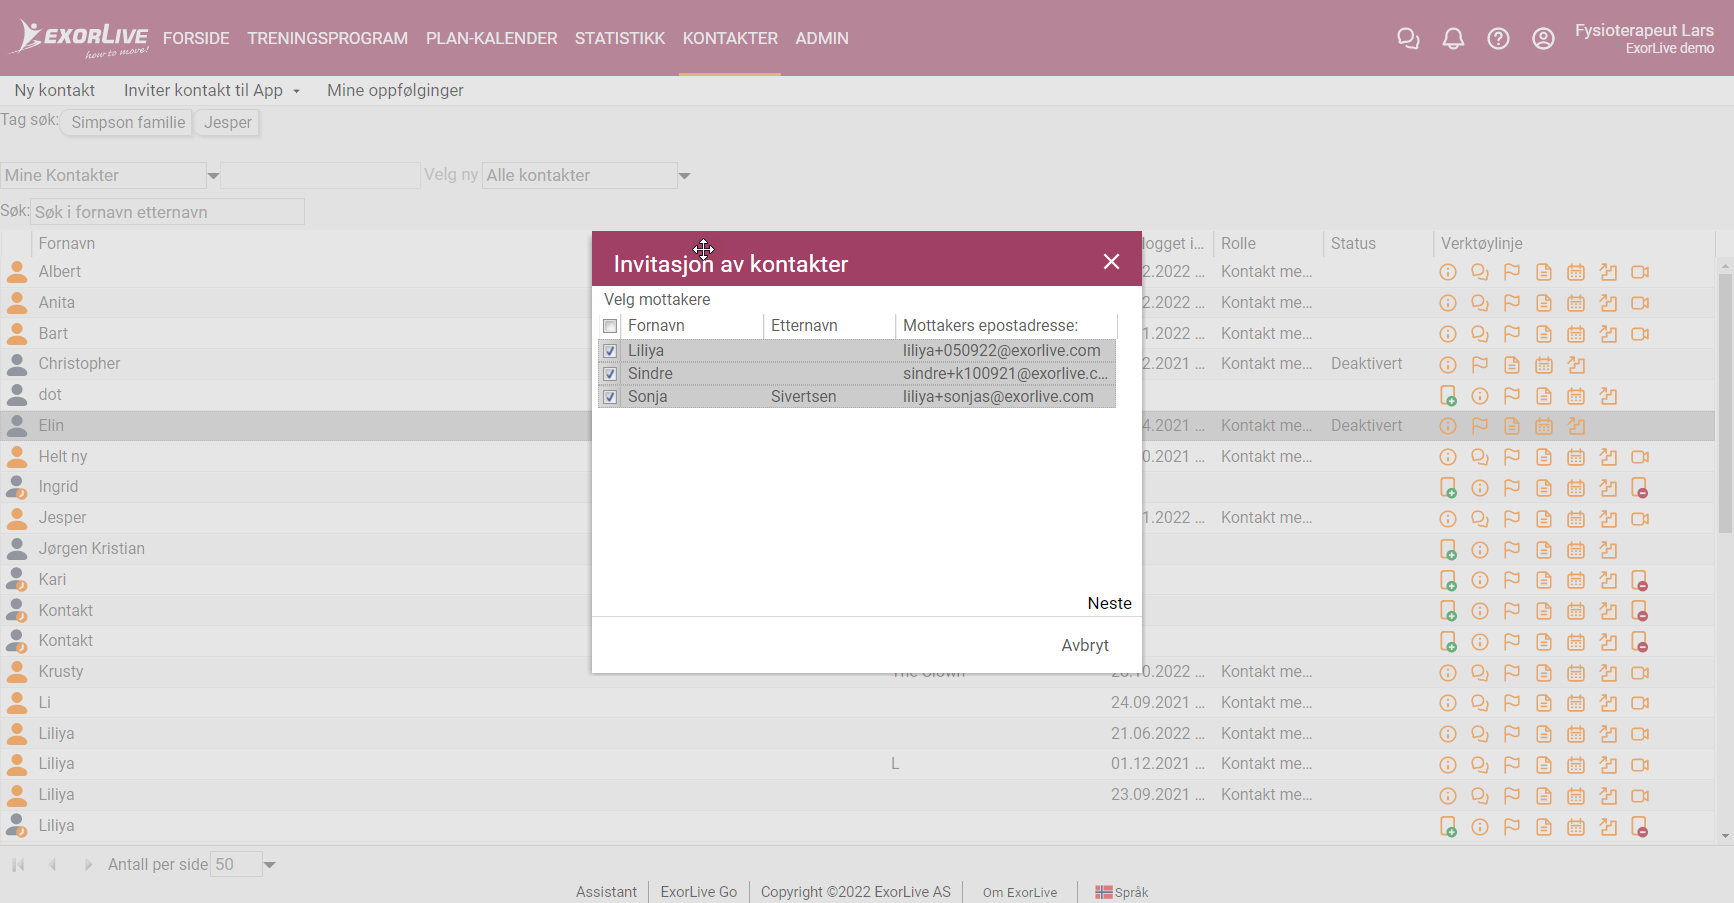Start video call icon for Albert
This screenshot has width=1734, height=903.
point(1640,272)
